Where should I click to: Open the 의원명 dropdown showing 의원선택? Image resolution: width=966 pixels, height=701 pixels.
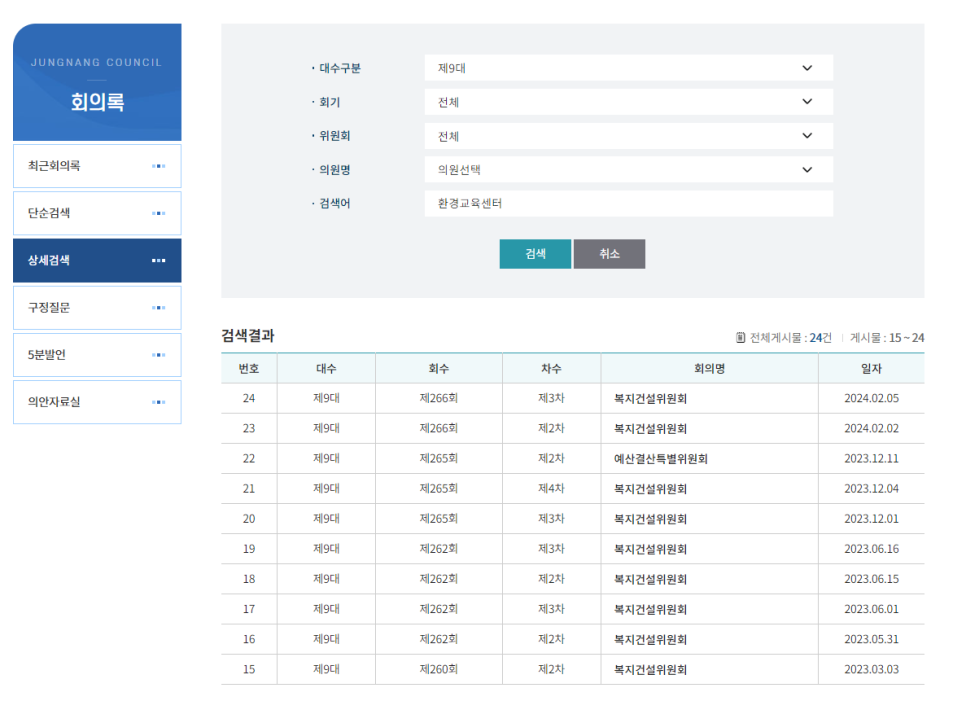click(628, 169)
